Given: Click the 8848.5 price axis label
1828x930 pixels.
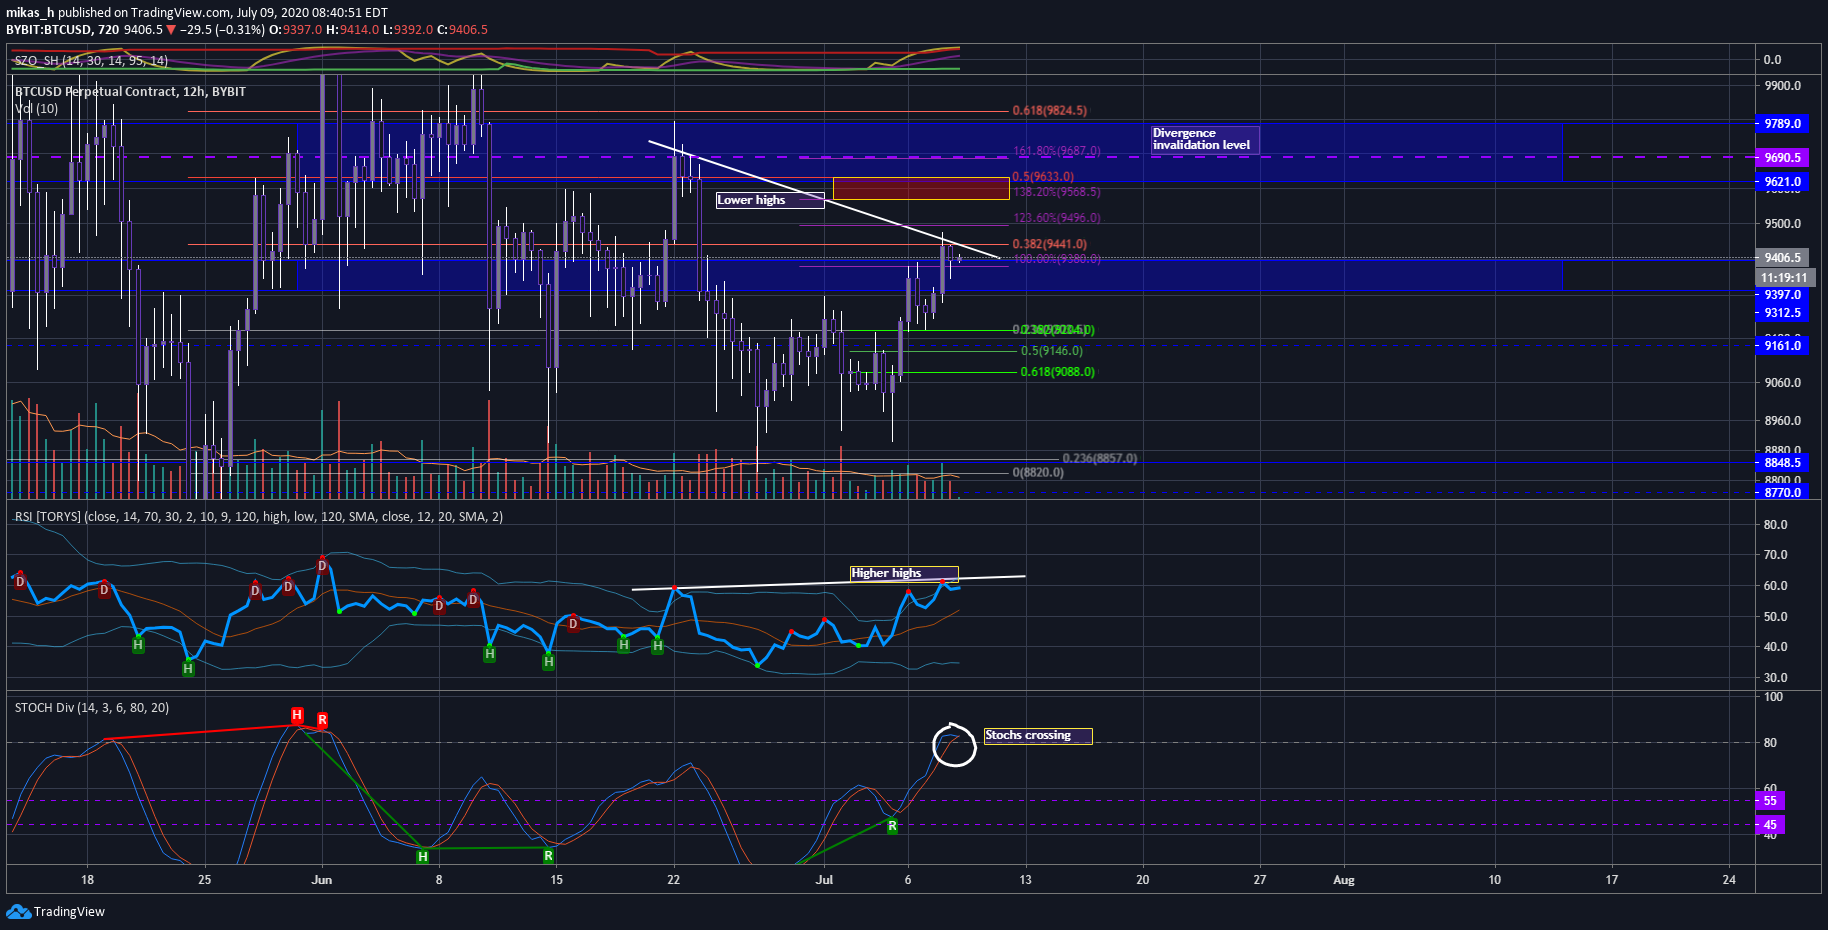Looking at the screenshot, I should click(x=1782, y=463).
